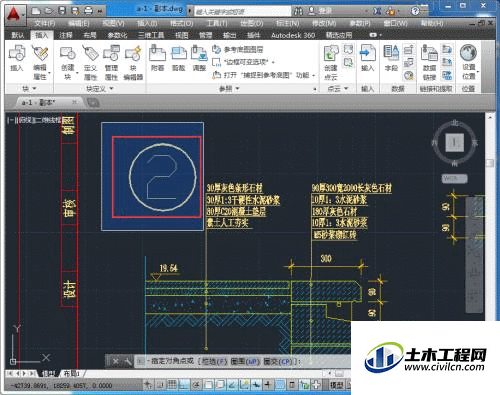
Task: Choose the Clip reference icon
Action: point(179,59)
